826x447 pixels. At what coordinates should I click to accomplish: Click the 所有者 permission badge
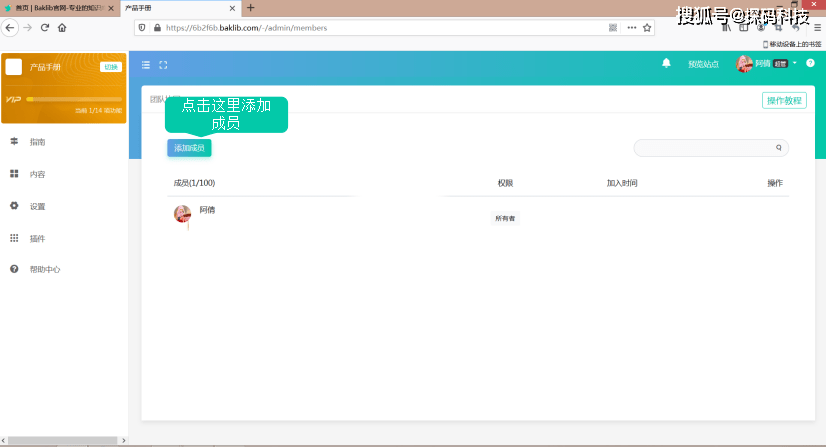point(505,218)
